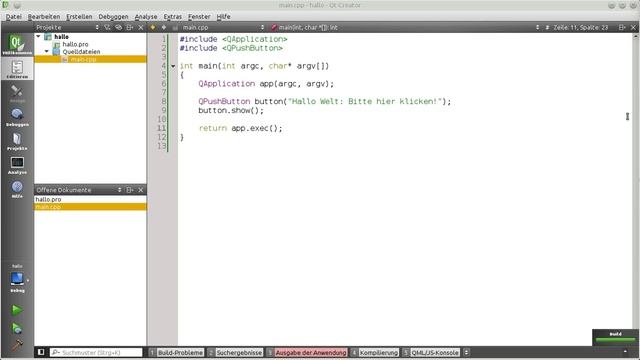This screenshot has height=360, width=640.
Task: Switch to the Editieren mode
Action: (x=17, y=69)
